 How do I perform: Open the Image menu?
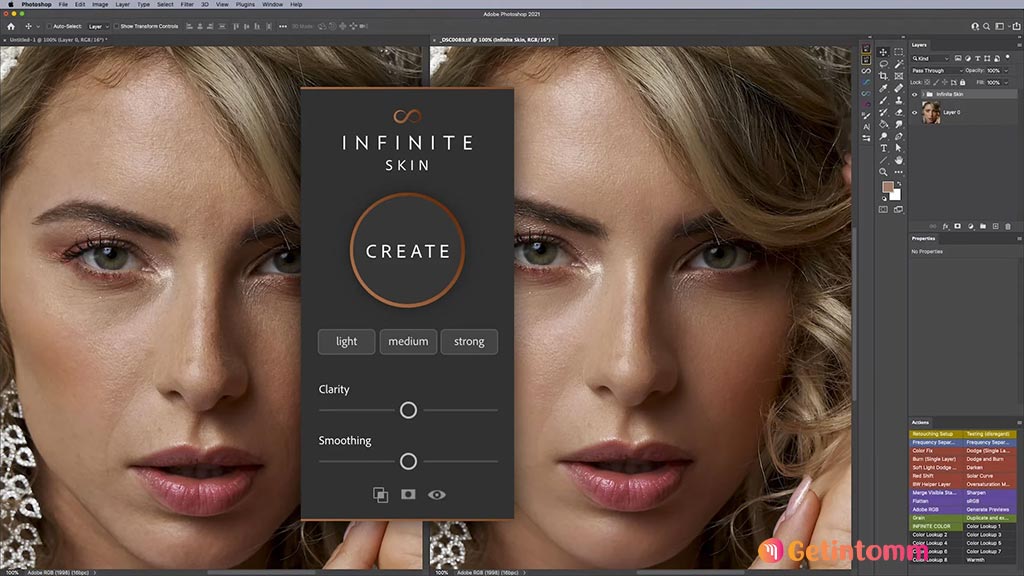click(100, 4)
